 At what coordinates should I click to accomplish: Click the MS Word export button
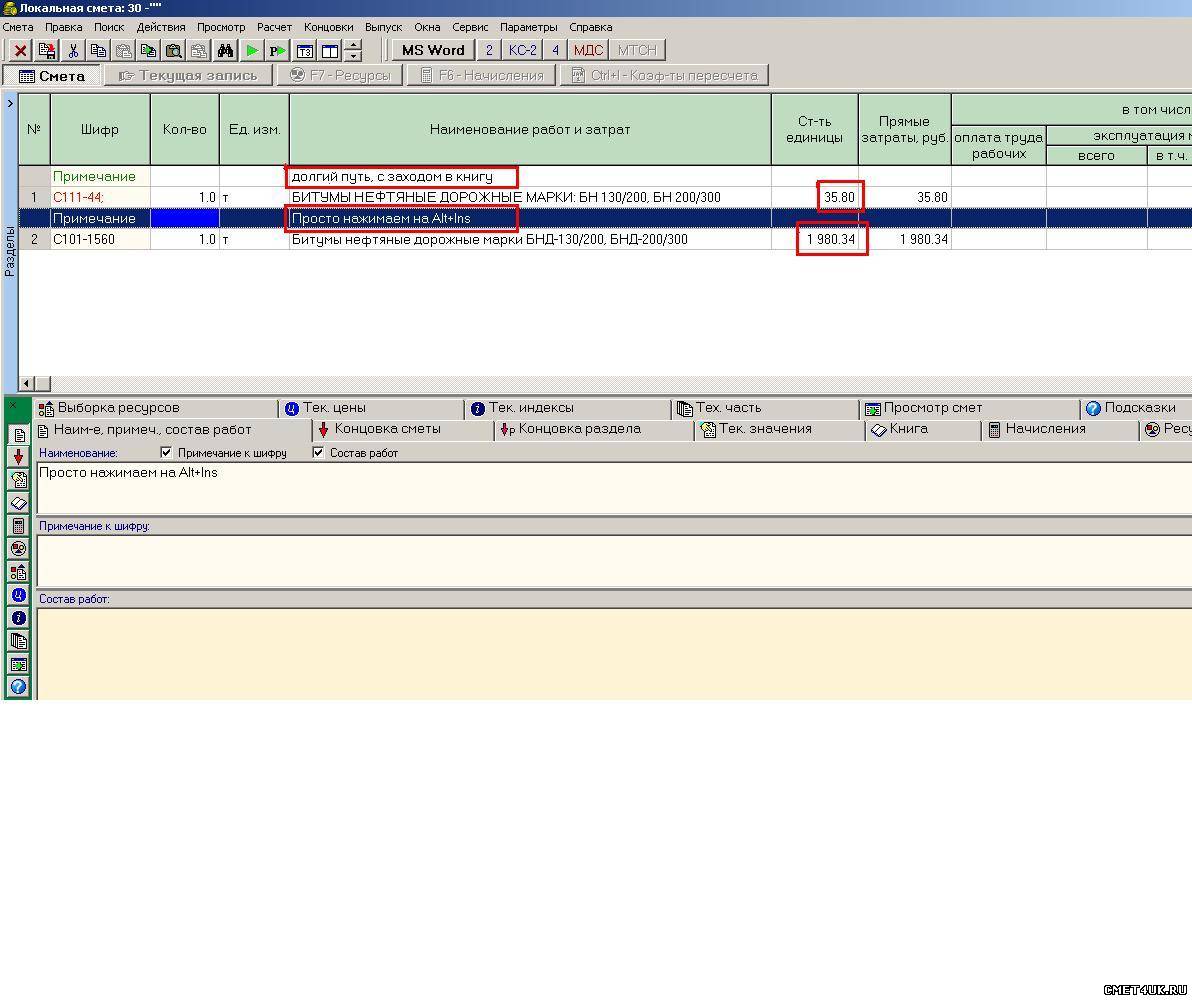[433, 50]
